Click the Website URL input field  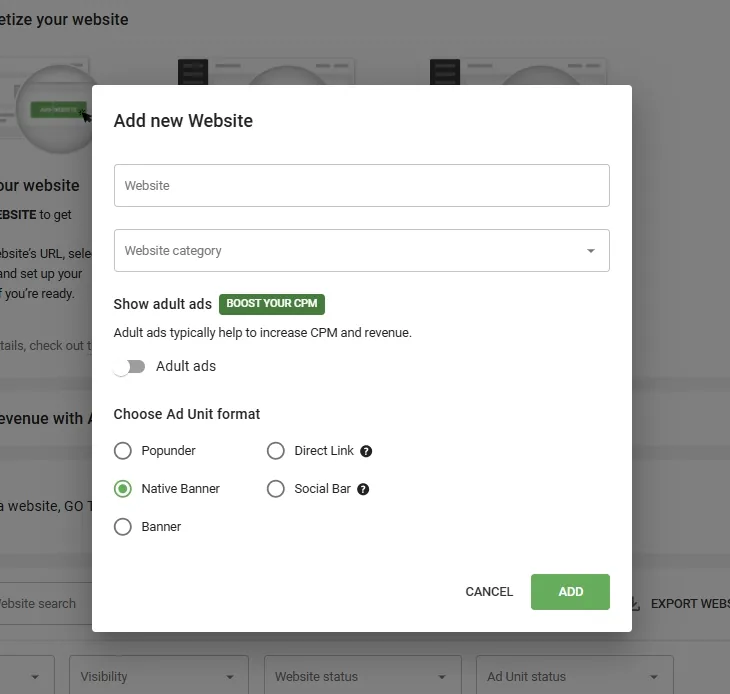coord(361,186)
